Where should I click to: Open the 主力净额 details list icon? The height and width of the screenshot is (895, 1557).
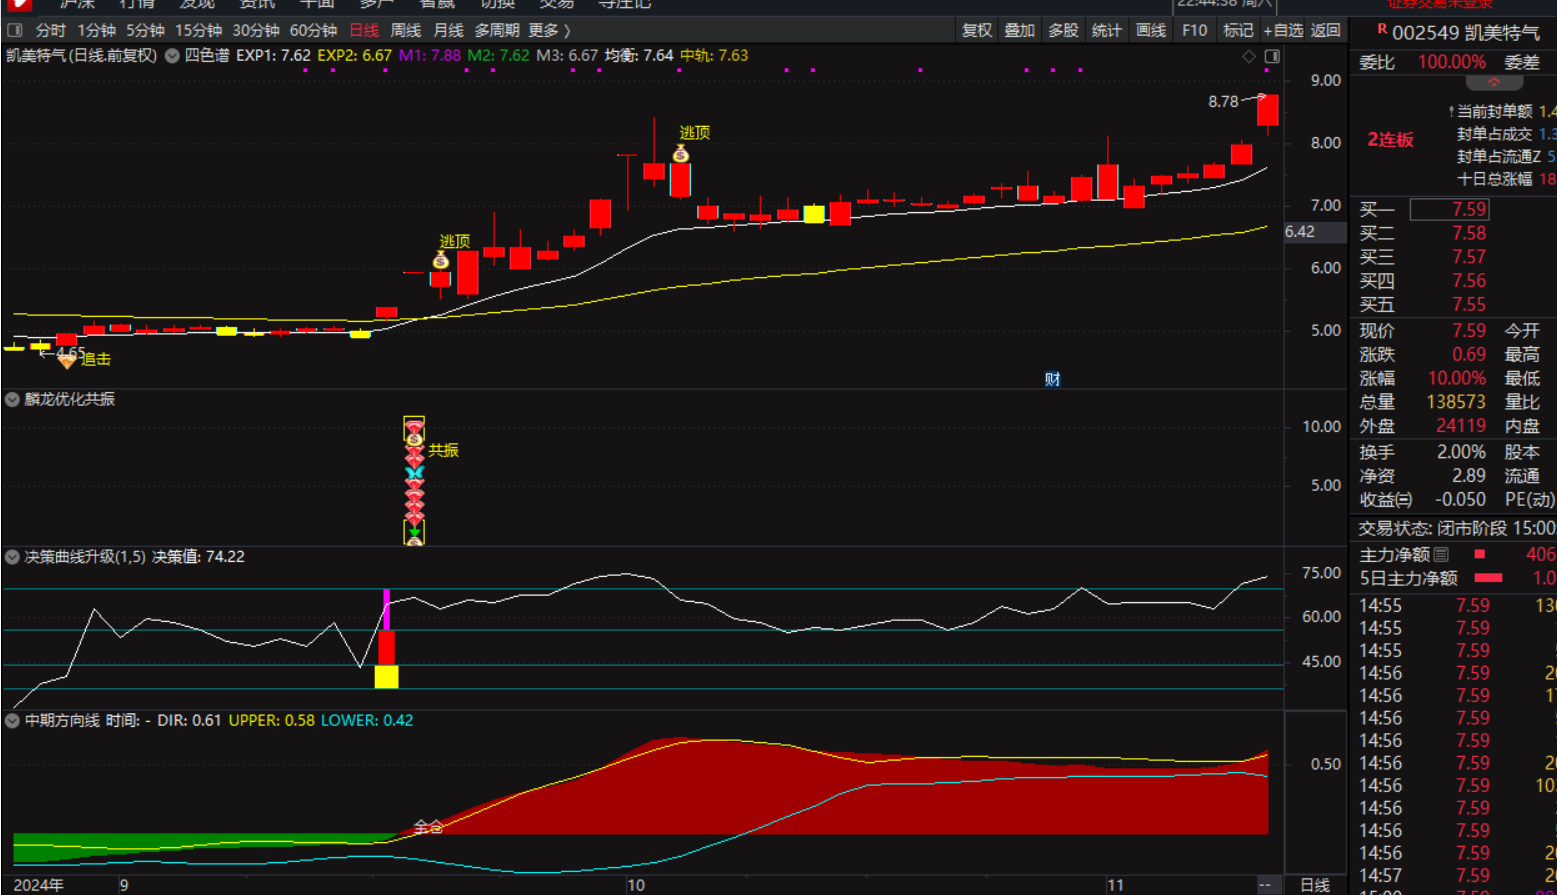click(x=1441, y=555)
